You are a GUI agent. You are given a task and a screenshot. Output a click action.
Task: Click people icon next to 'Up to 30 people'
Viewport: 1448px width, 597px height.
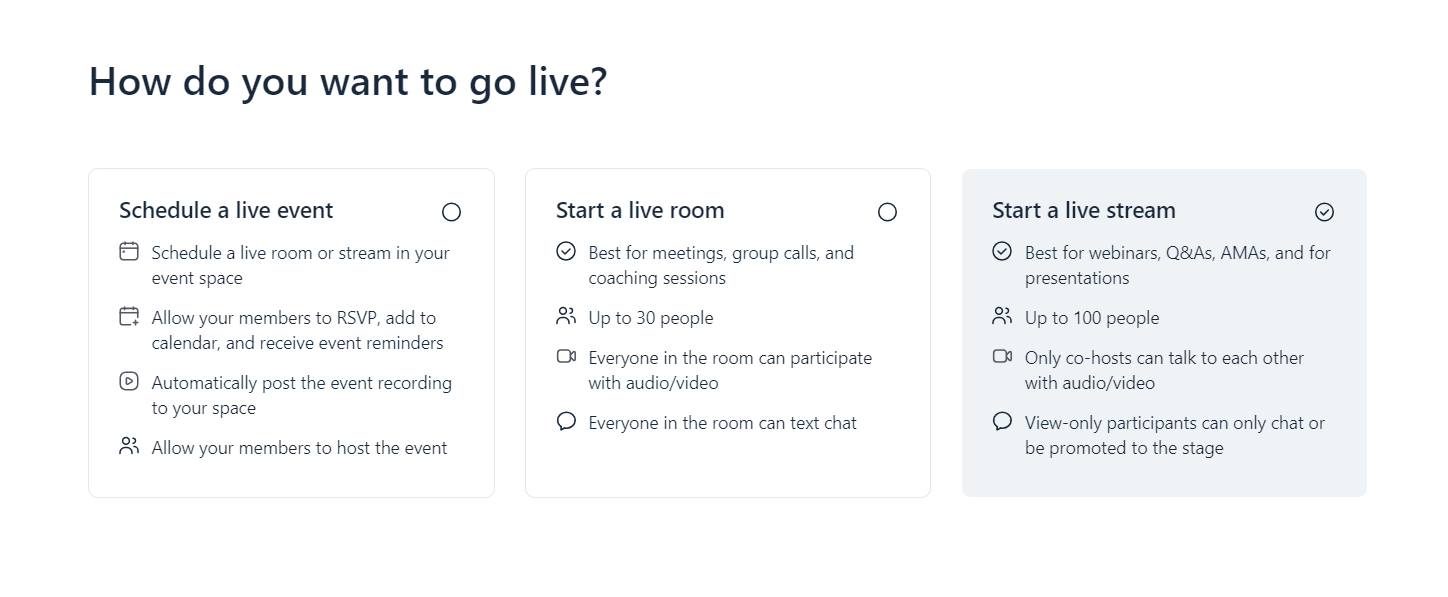click(x=566, y=317)
